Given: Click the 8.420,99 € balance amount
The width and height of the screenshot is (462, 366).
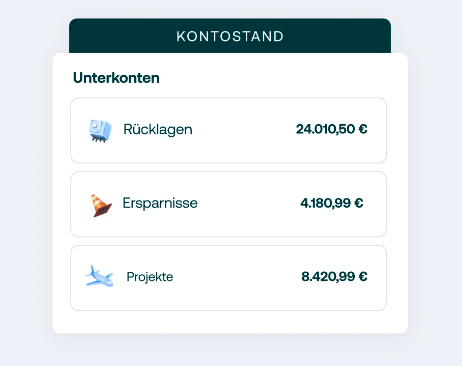Looking at the screenshot, I should coord(334,277).
